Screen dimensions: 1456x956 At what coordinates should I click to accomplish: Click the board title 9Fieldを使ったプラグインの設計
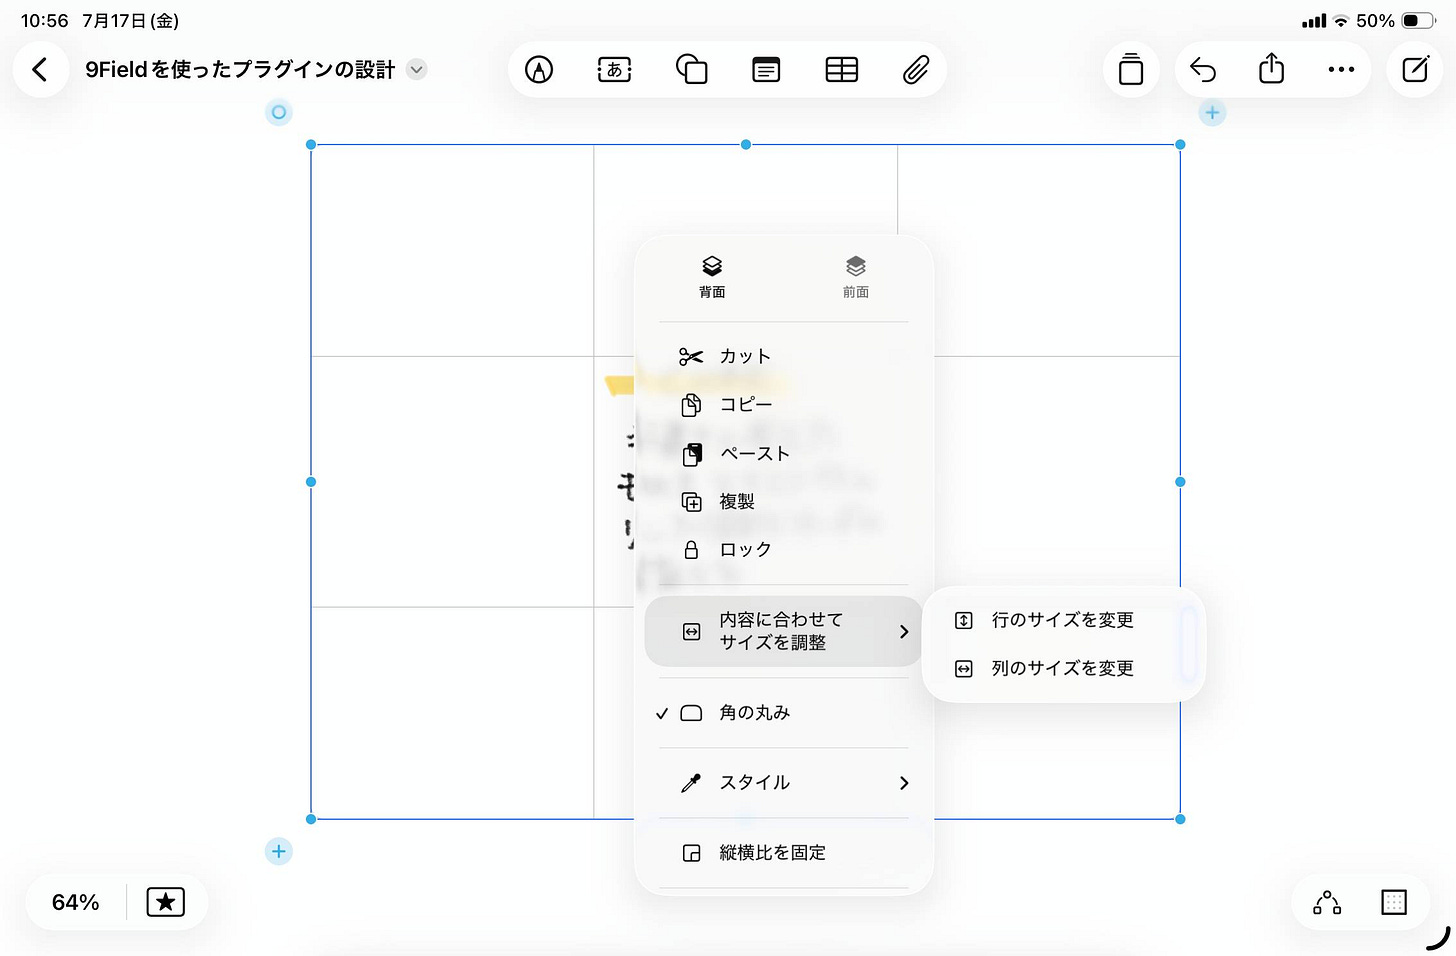(x=240, y=70)
